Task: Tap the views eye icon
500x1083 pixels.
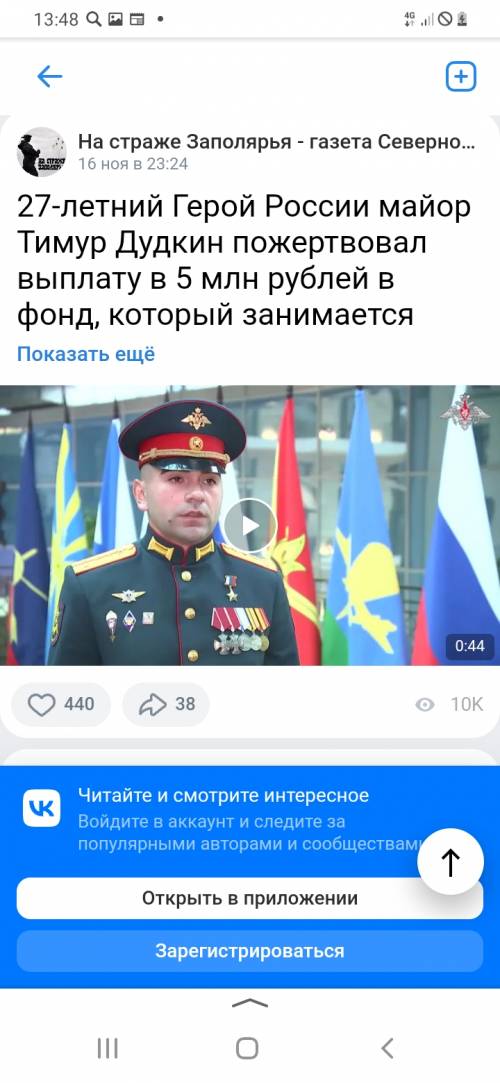Action: point(425,704)
